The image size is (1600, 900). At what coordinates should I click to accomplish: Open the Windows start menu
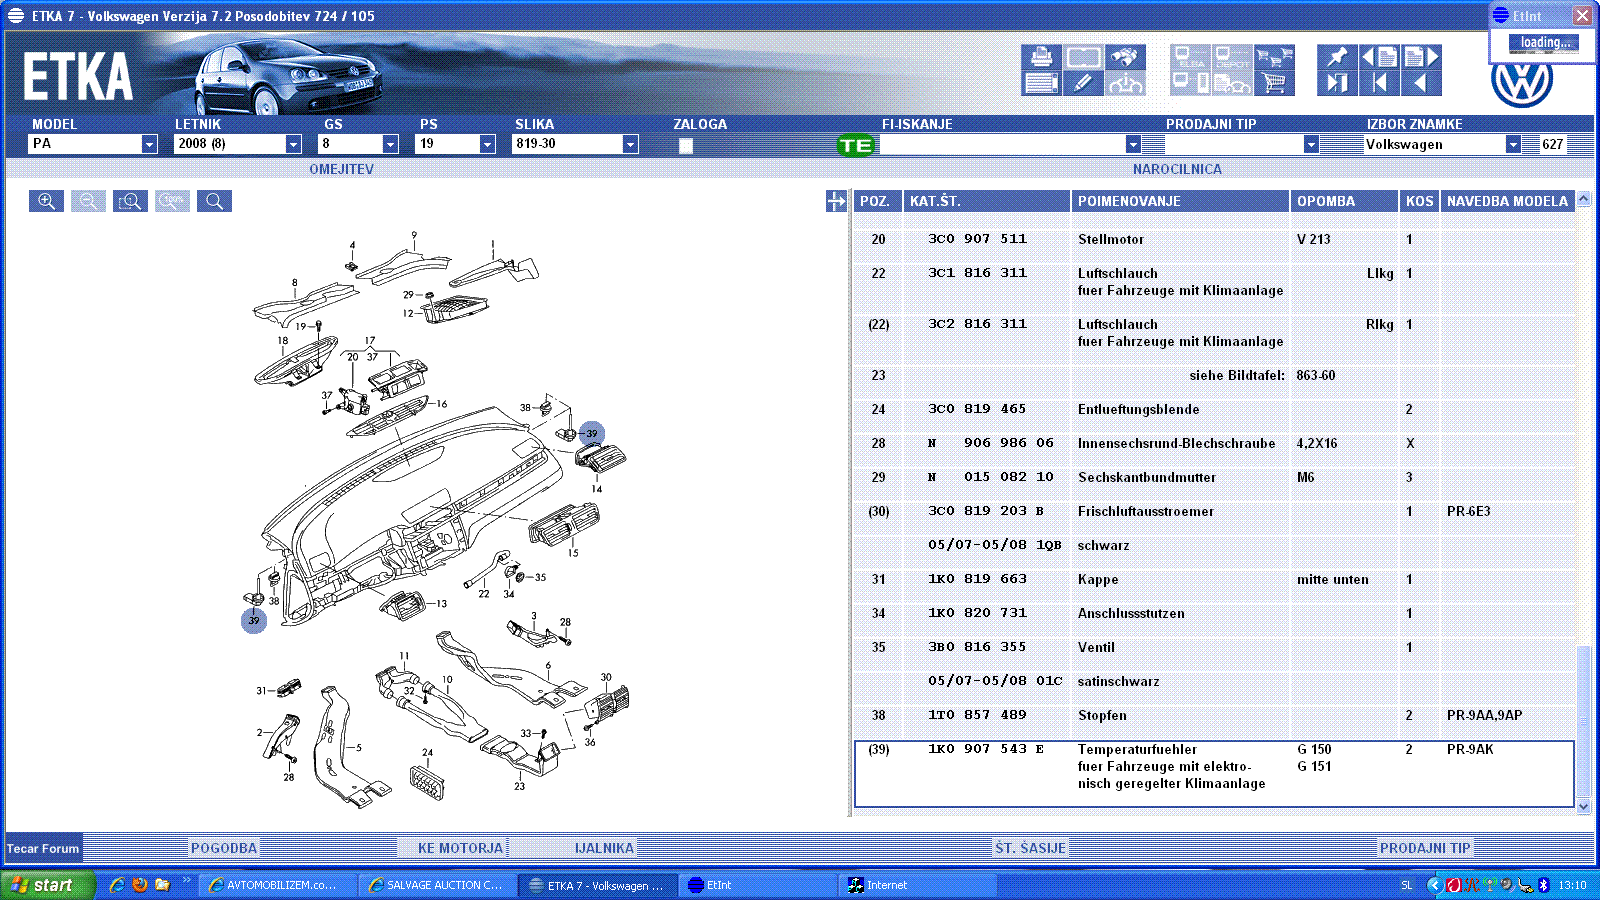point(48,885)
